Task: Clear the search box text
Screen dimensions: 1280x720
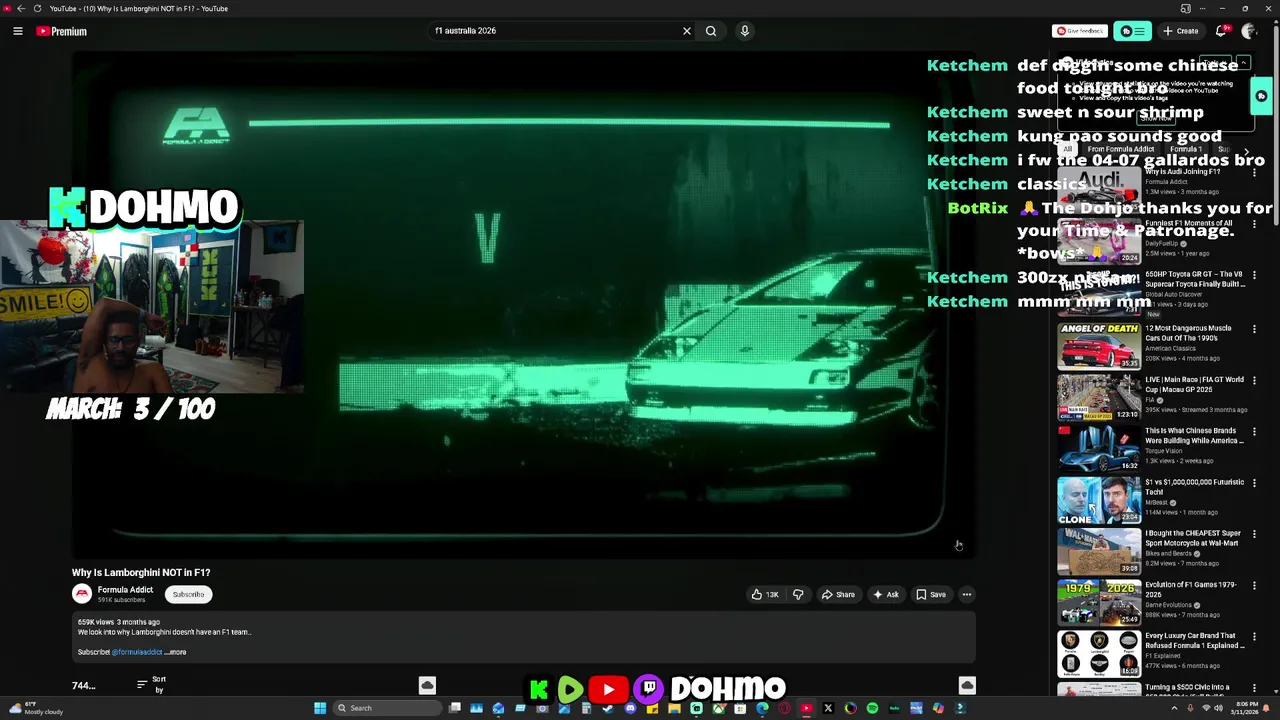Action: (x=687, y=31)
